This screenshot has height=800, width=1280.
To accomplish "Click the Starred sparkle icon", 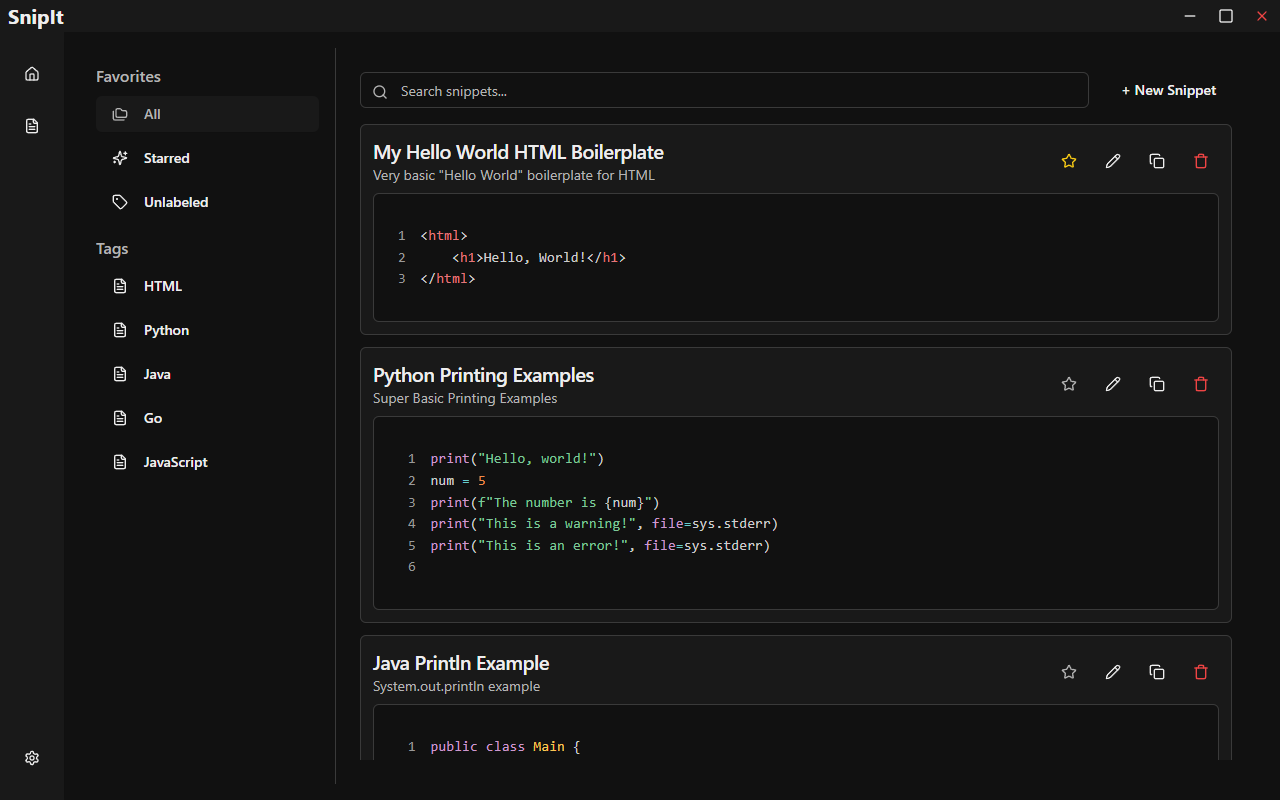I will click(x=120, y=158).
